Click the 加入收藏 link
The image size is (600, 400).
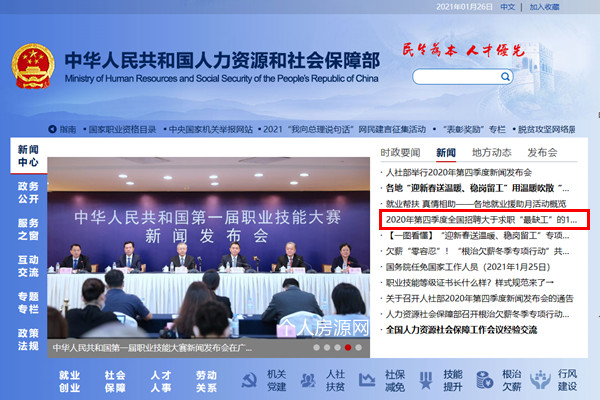545,7
